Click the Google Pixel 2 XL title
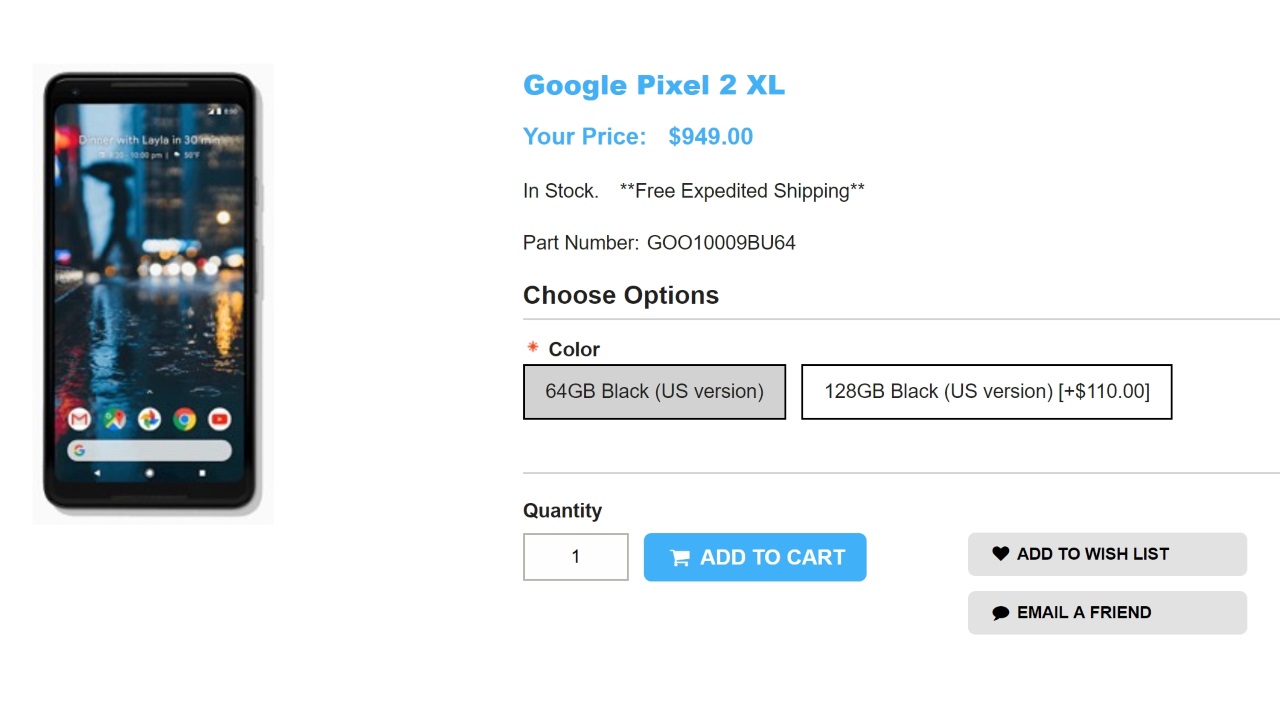 tap(654, 86)
